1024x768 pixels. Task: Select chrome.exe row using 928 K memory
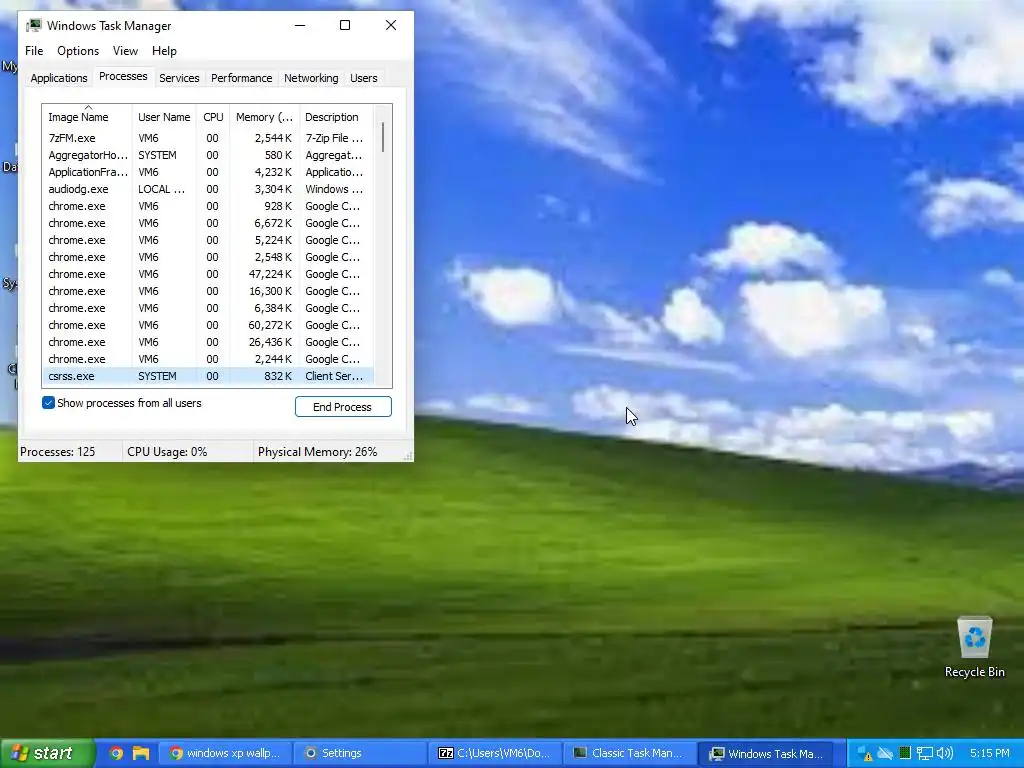208,206
